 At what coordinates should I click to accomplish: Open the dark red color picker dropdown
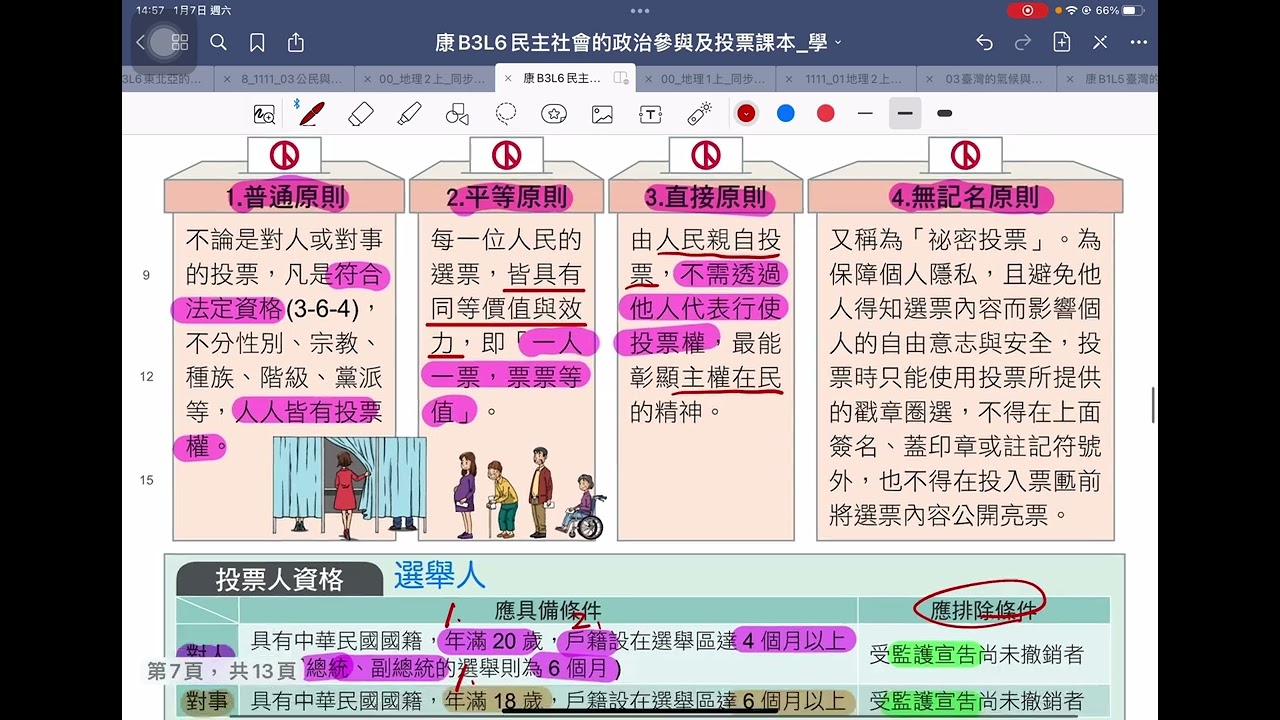[746, 114]
